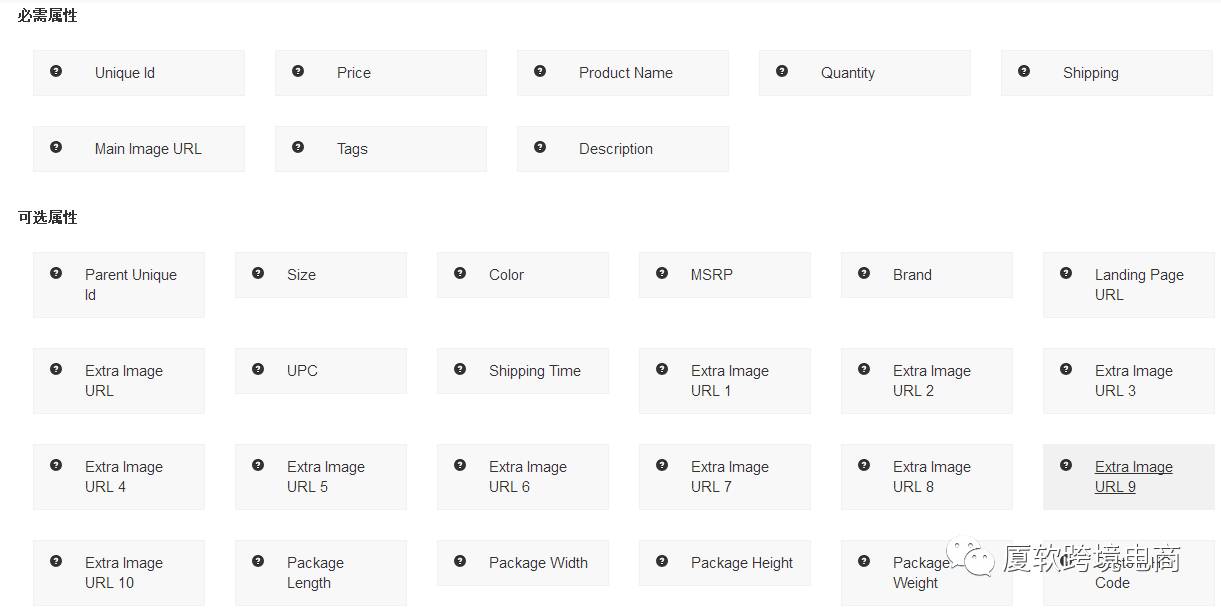
Task: Click the Landing Page URL attribute
Action: tap(1128, 285)
